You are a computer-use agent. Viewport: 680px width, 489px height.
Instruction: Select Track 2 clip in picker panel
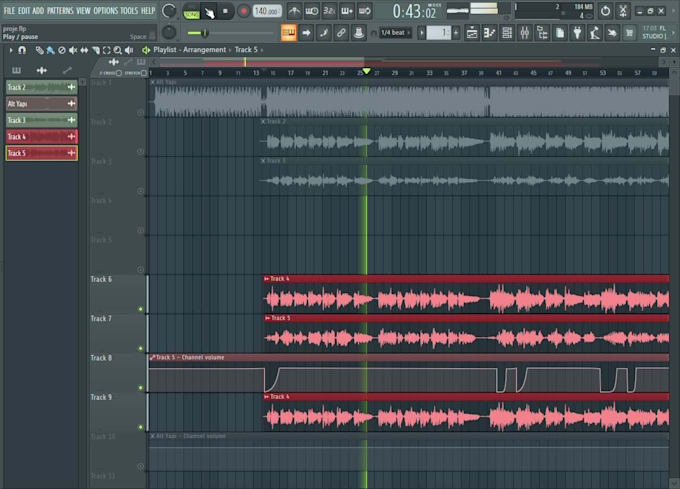[x=42, y=87]
